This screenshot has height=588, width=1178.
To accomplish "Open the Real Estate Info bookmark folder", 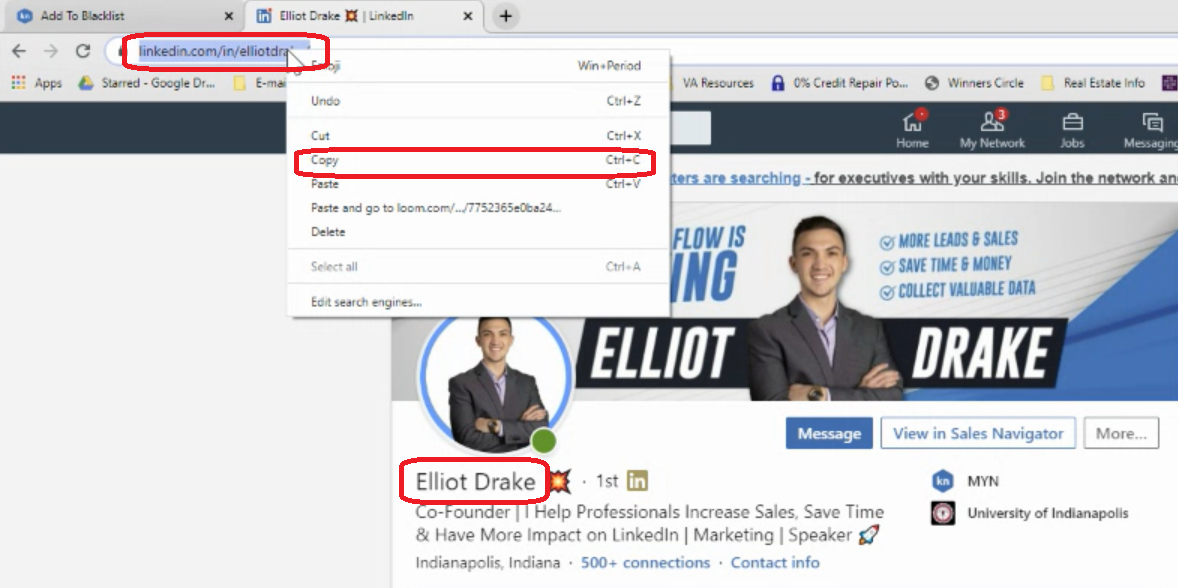I will click(x=1093, y=83).
